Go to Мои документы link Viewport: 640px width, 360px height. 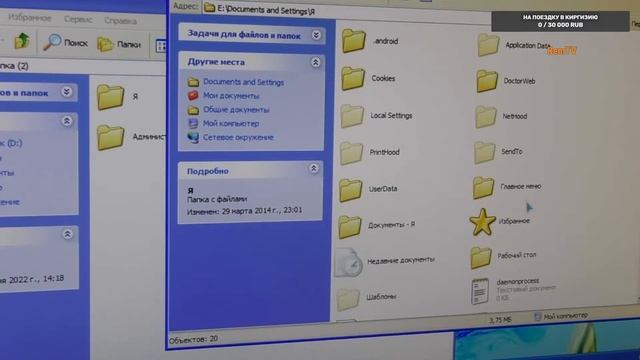[x=231, y=96]
